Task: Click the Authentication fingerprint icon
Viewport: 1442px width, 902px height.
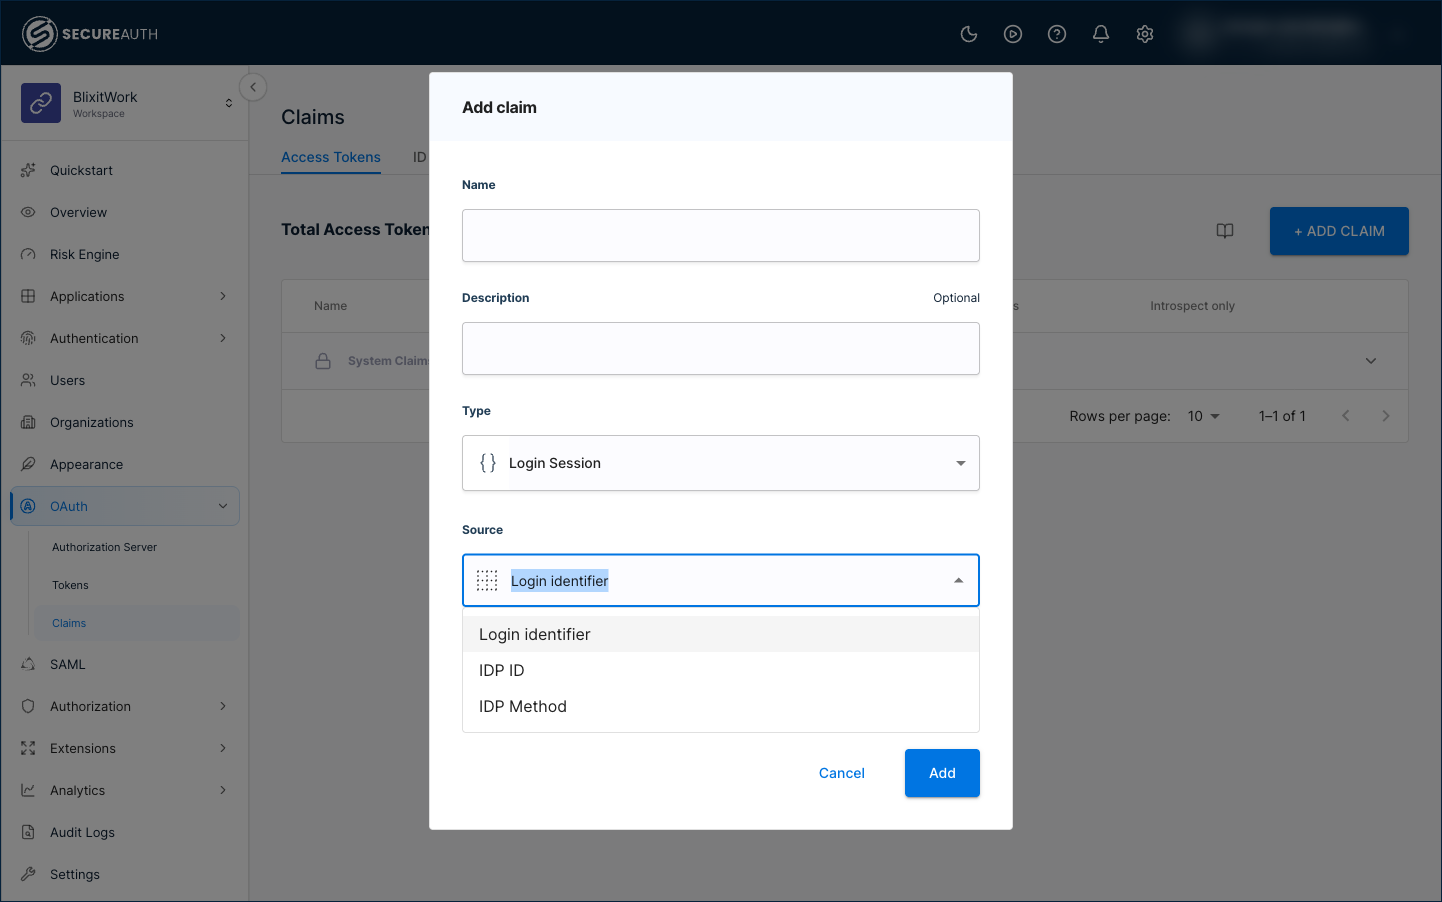Action: click(28, 338)
